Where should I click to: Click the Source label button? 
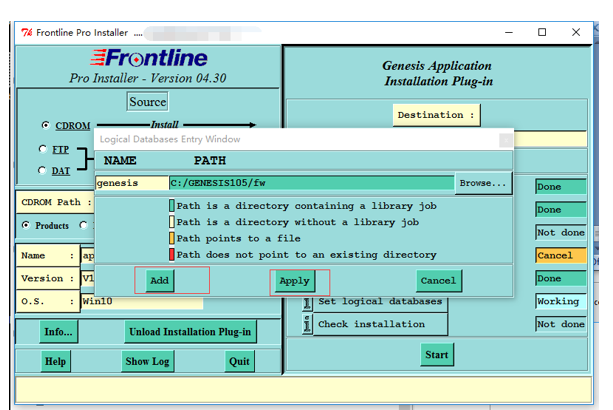[x=147, y=102]
